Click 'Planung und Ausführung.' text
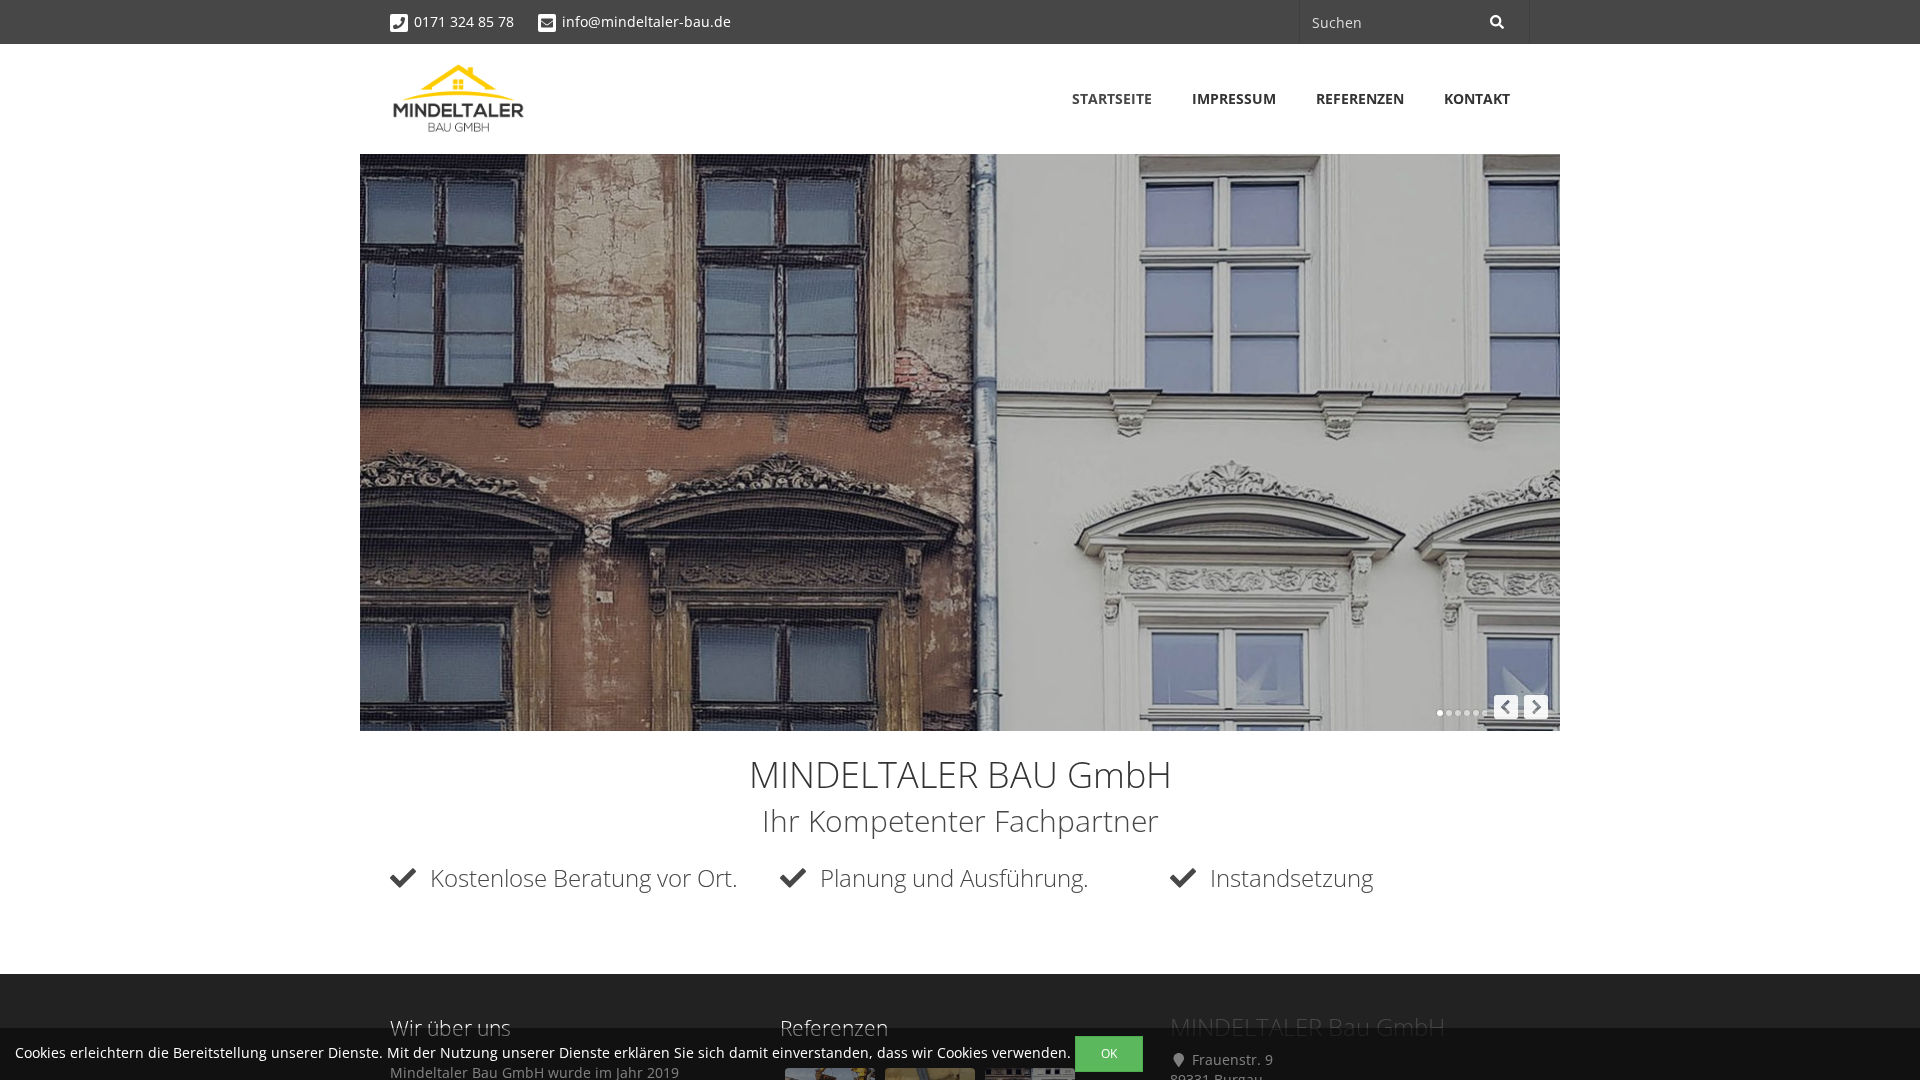The width and height of the screenshot is (1920, 1080). point(954,878)
